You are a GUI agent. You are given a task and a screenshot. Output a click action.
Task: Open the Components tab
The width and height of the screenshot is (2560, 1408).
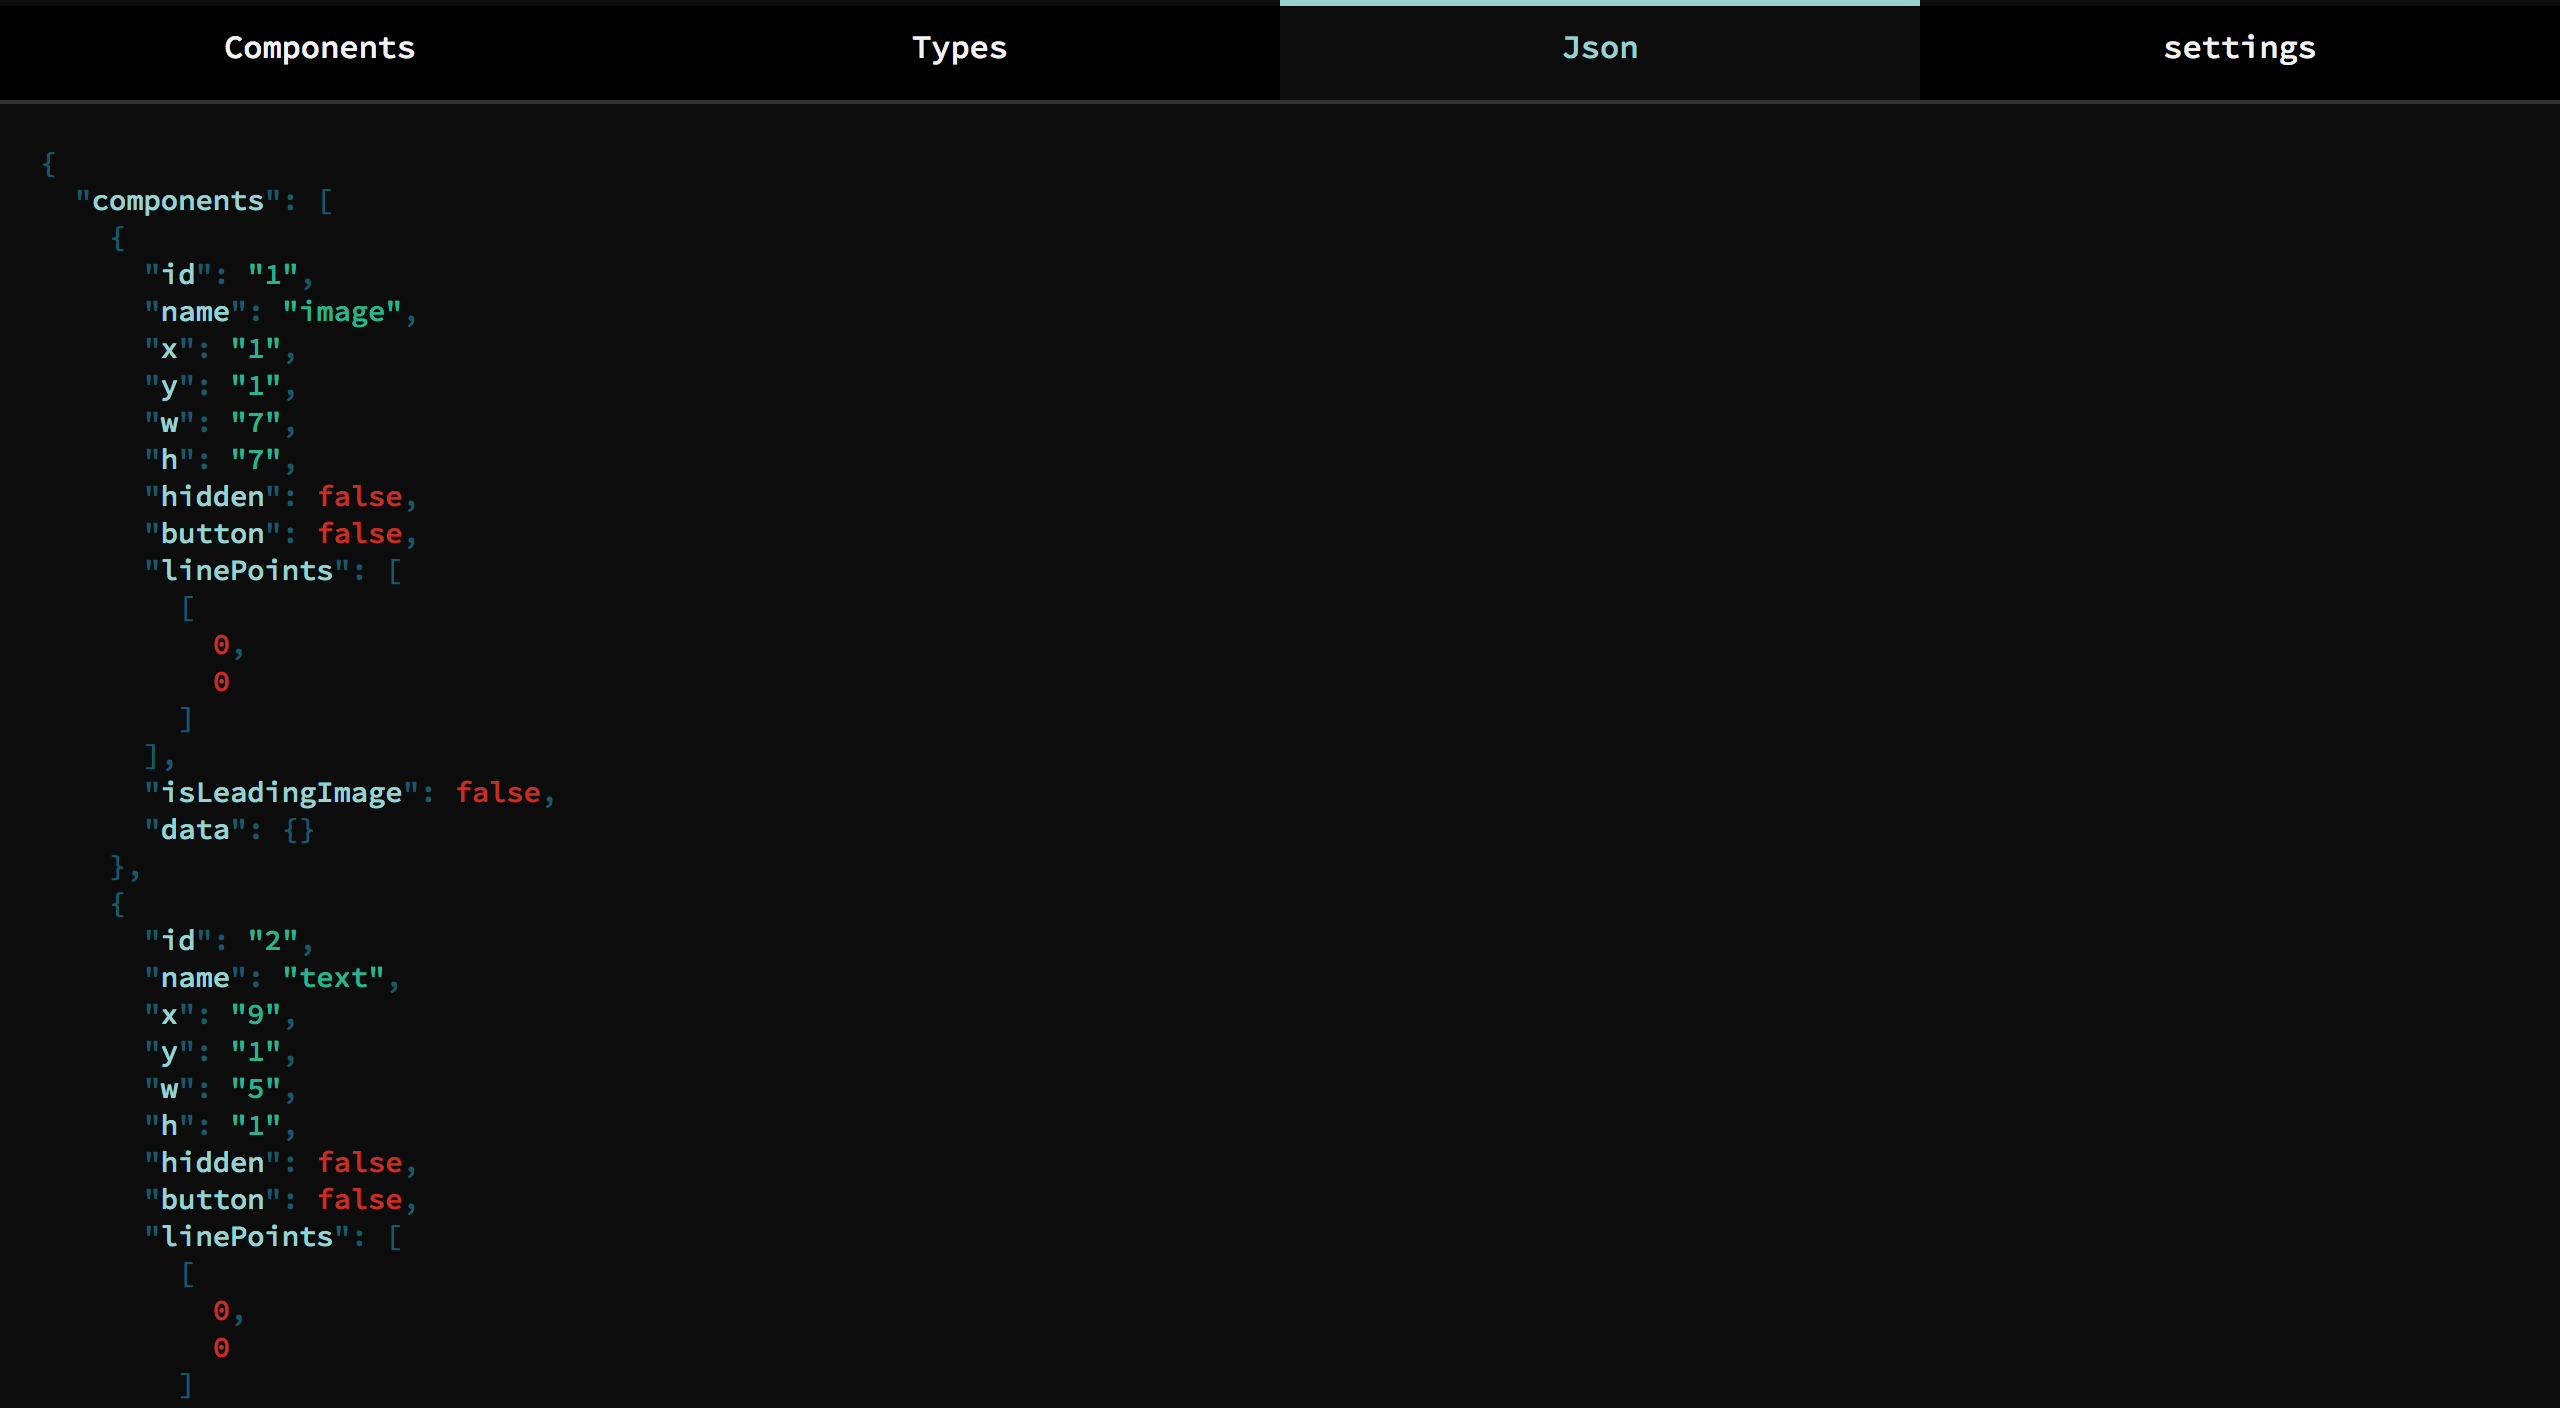[x=319, y=48]
